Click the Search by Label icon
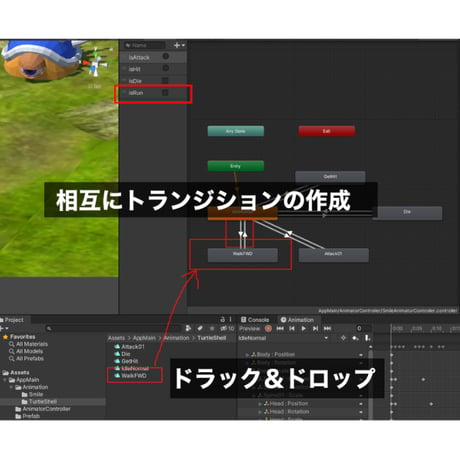Screen dimensions: 460x460 (x=200, y=328)
